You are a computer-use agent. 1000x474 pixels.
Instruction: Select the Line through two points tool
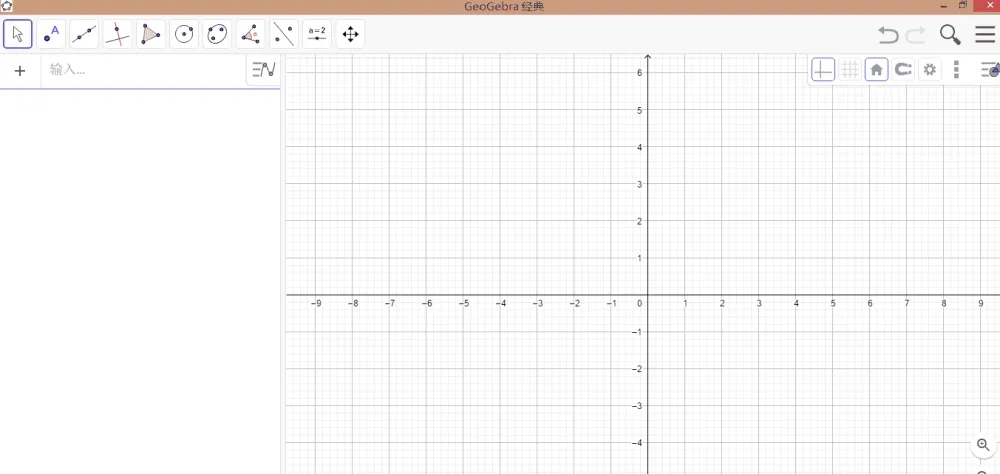[x=84, y=34]
